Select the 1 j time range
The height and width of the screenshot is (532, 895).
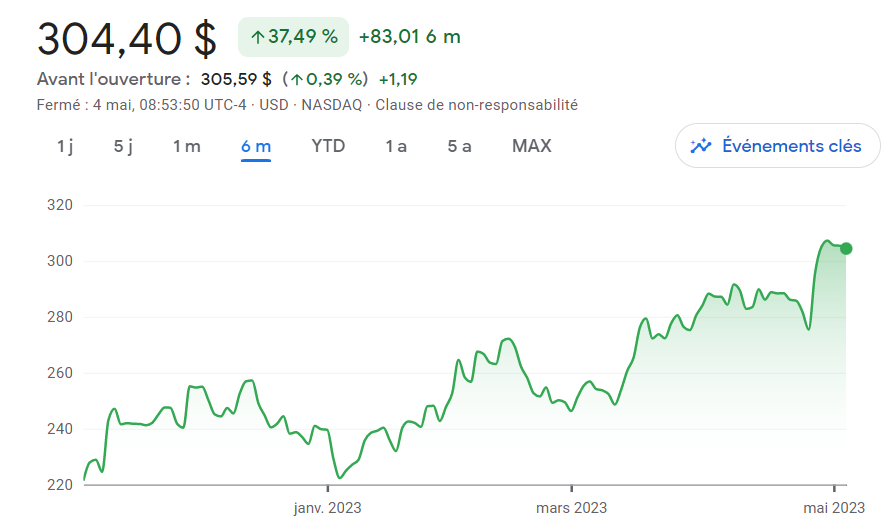point(64,146)
